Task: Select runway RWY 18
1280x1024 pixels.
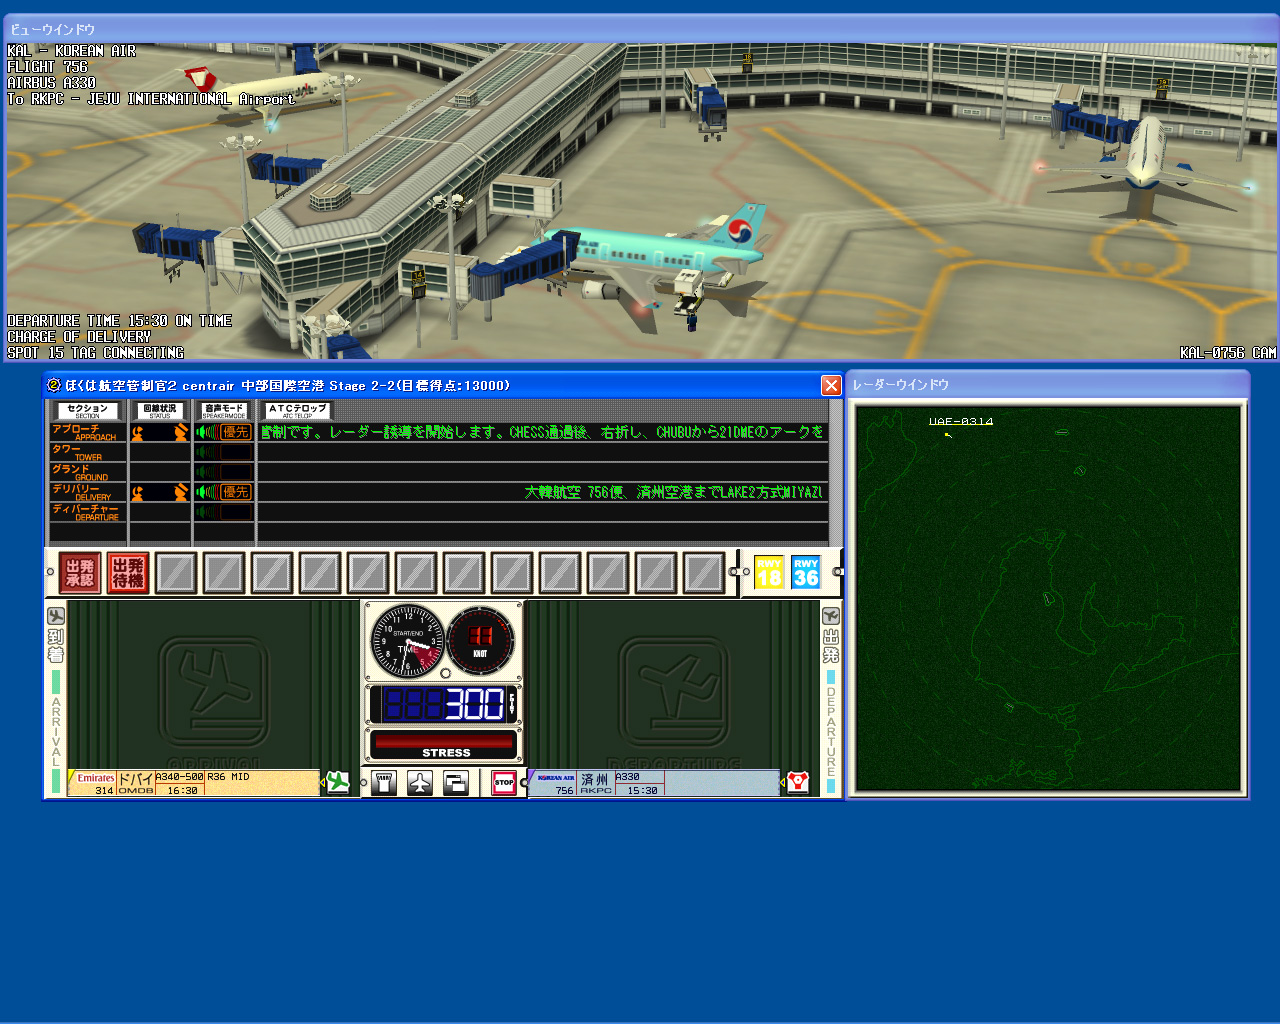Action: click(x=769, y=572)
